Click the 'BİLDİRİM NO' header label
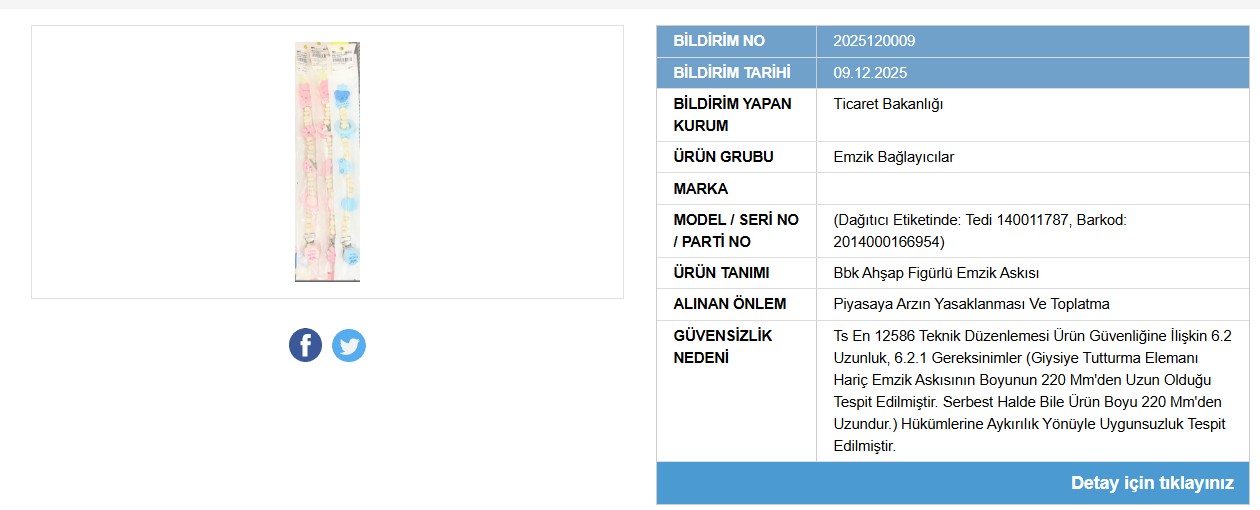 [719, 41]
